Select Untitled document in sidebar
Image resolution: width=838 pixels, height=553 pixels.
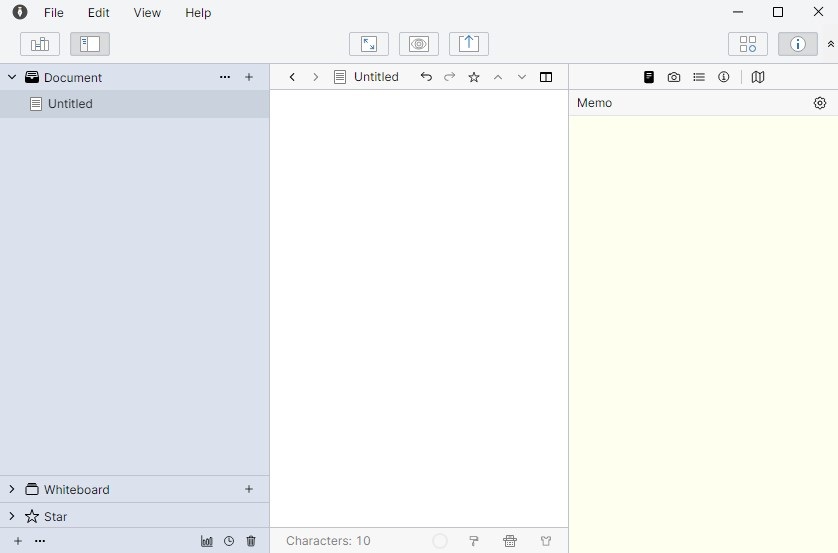point(70,104)
